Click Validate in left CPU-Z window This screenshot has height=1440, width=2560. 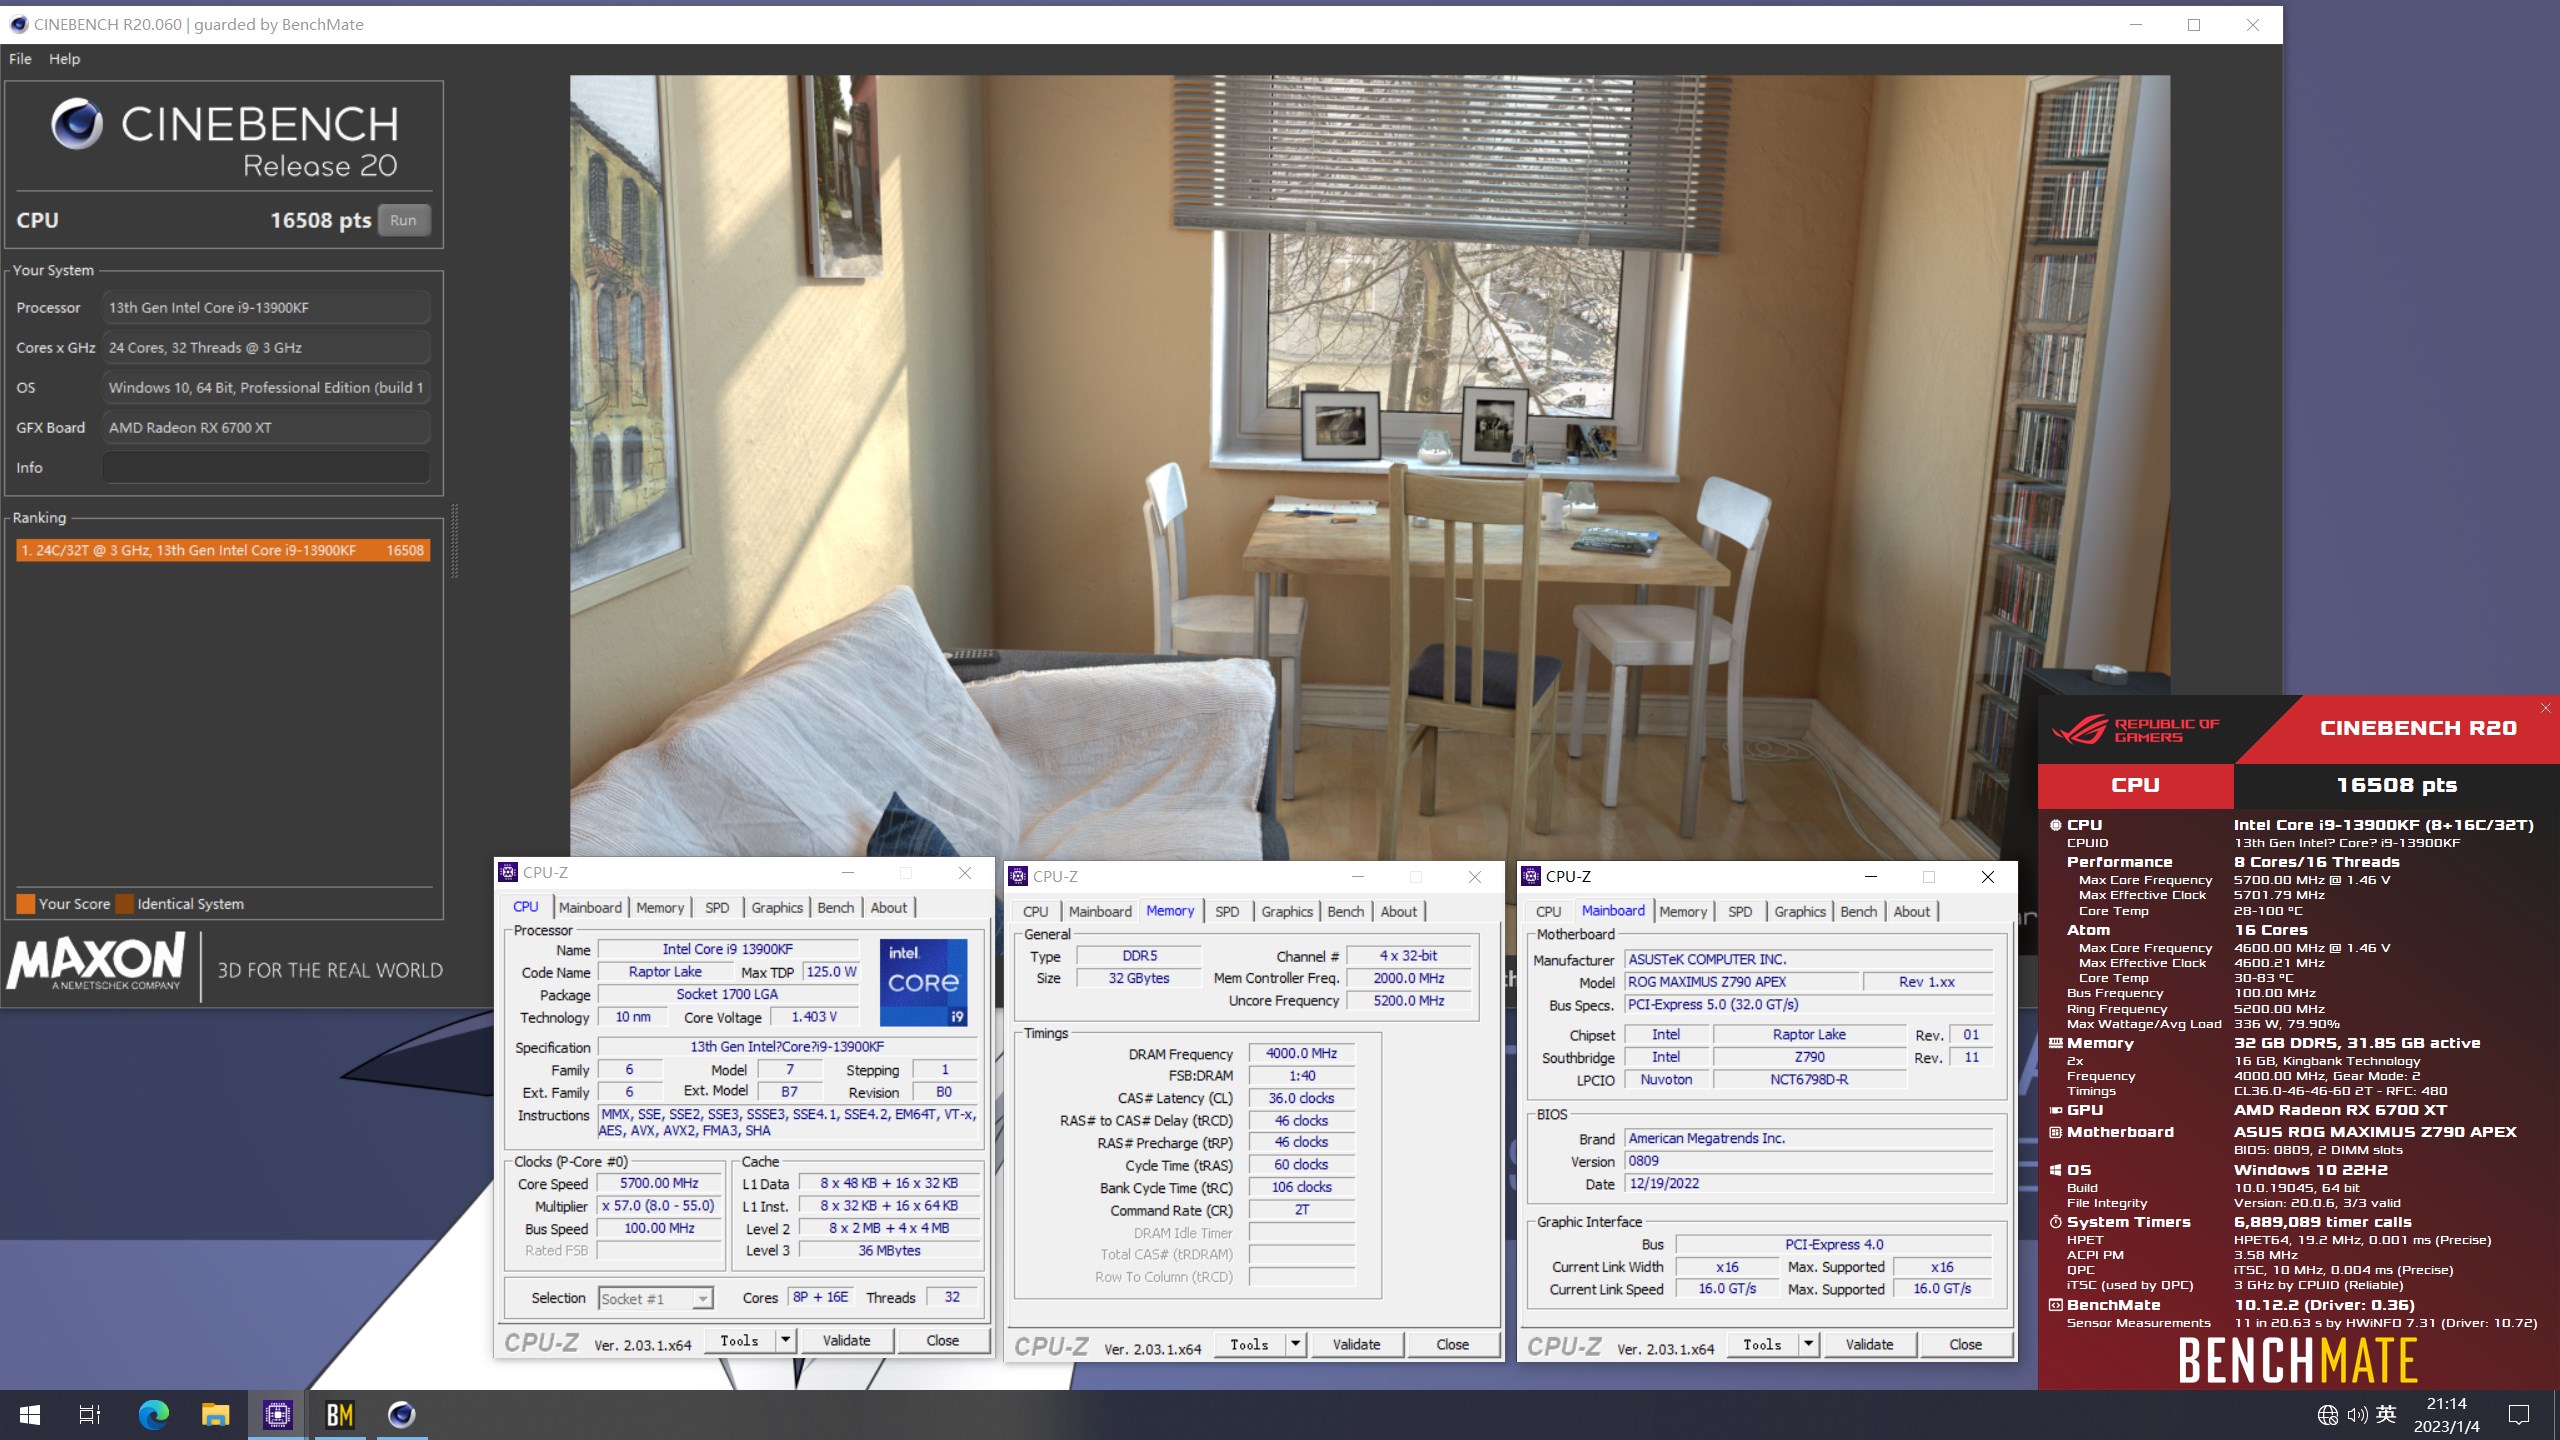tap(846, 1340)
